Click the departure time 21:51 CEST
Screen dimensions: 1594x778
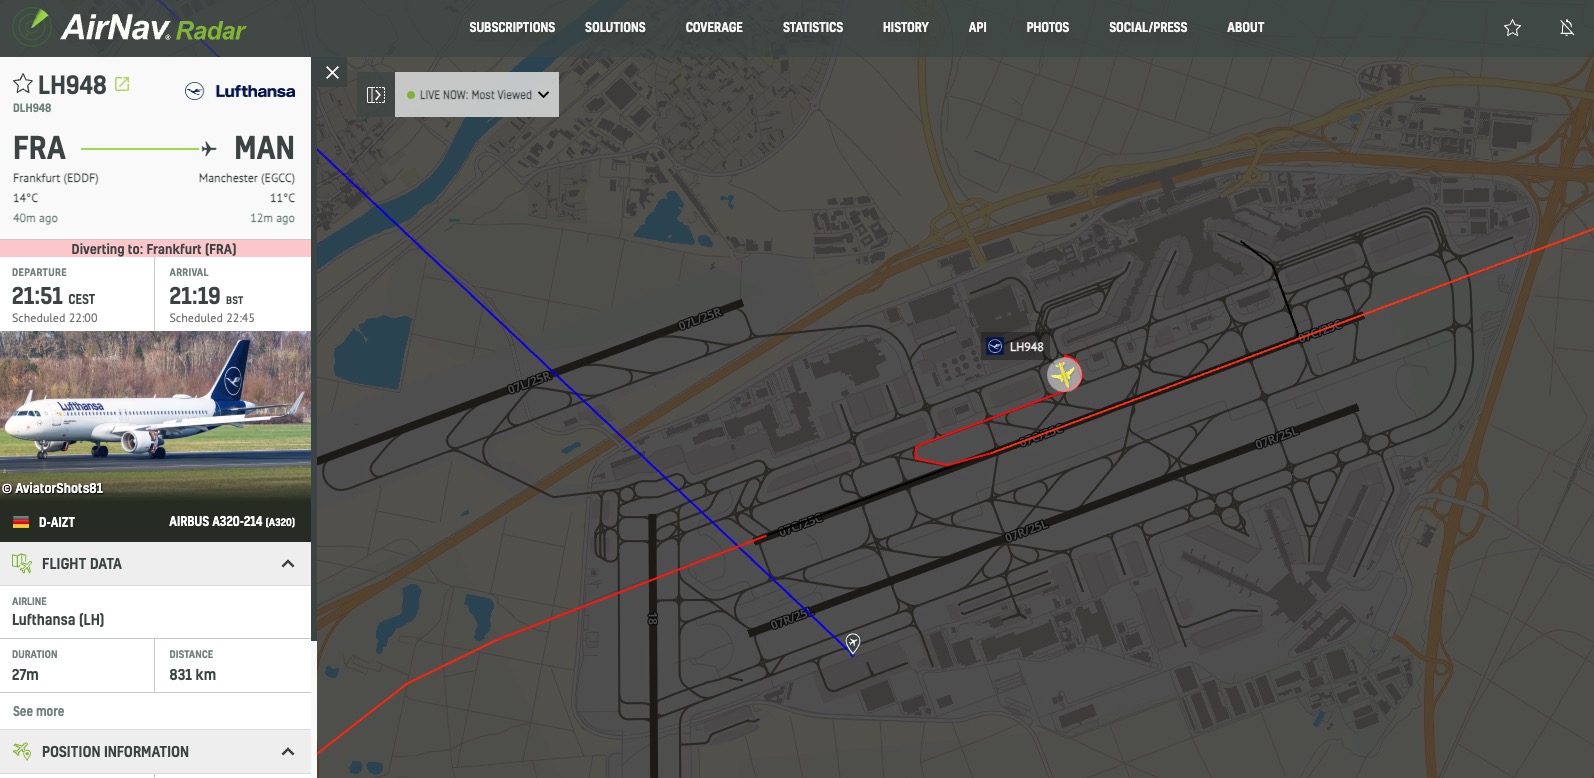(53, 296)
